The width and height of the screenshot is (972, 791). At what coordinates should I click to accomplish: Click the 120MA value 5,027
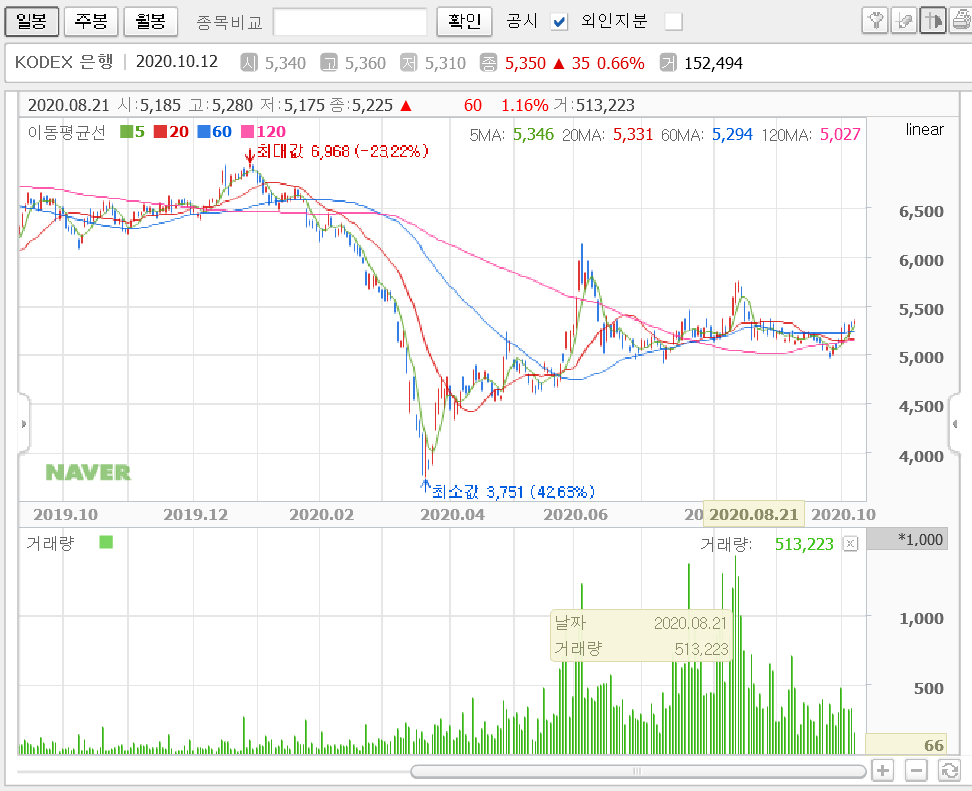840,135
